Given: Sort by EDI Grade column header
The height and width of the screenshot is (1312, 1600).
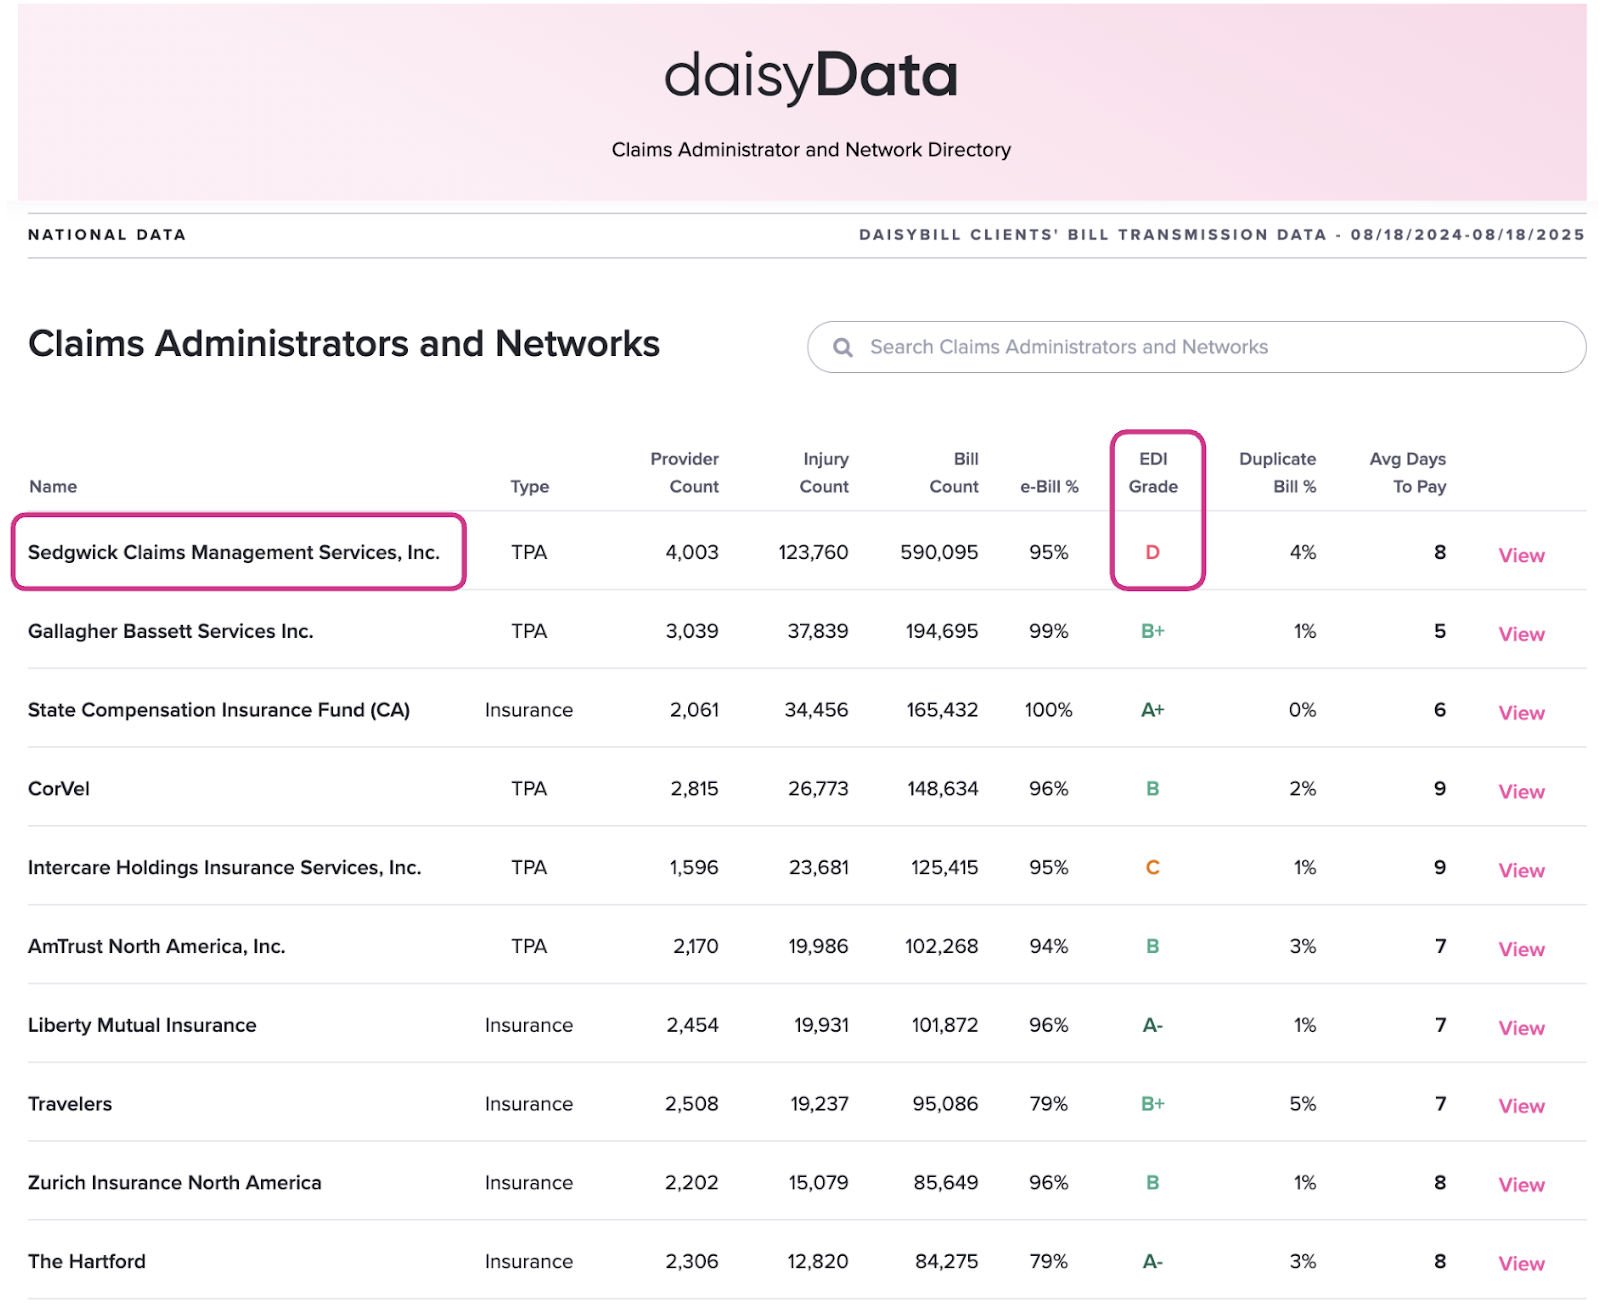Looking at the screenshot, I should [1153, 473].
